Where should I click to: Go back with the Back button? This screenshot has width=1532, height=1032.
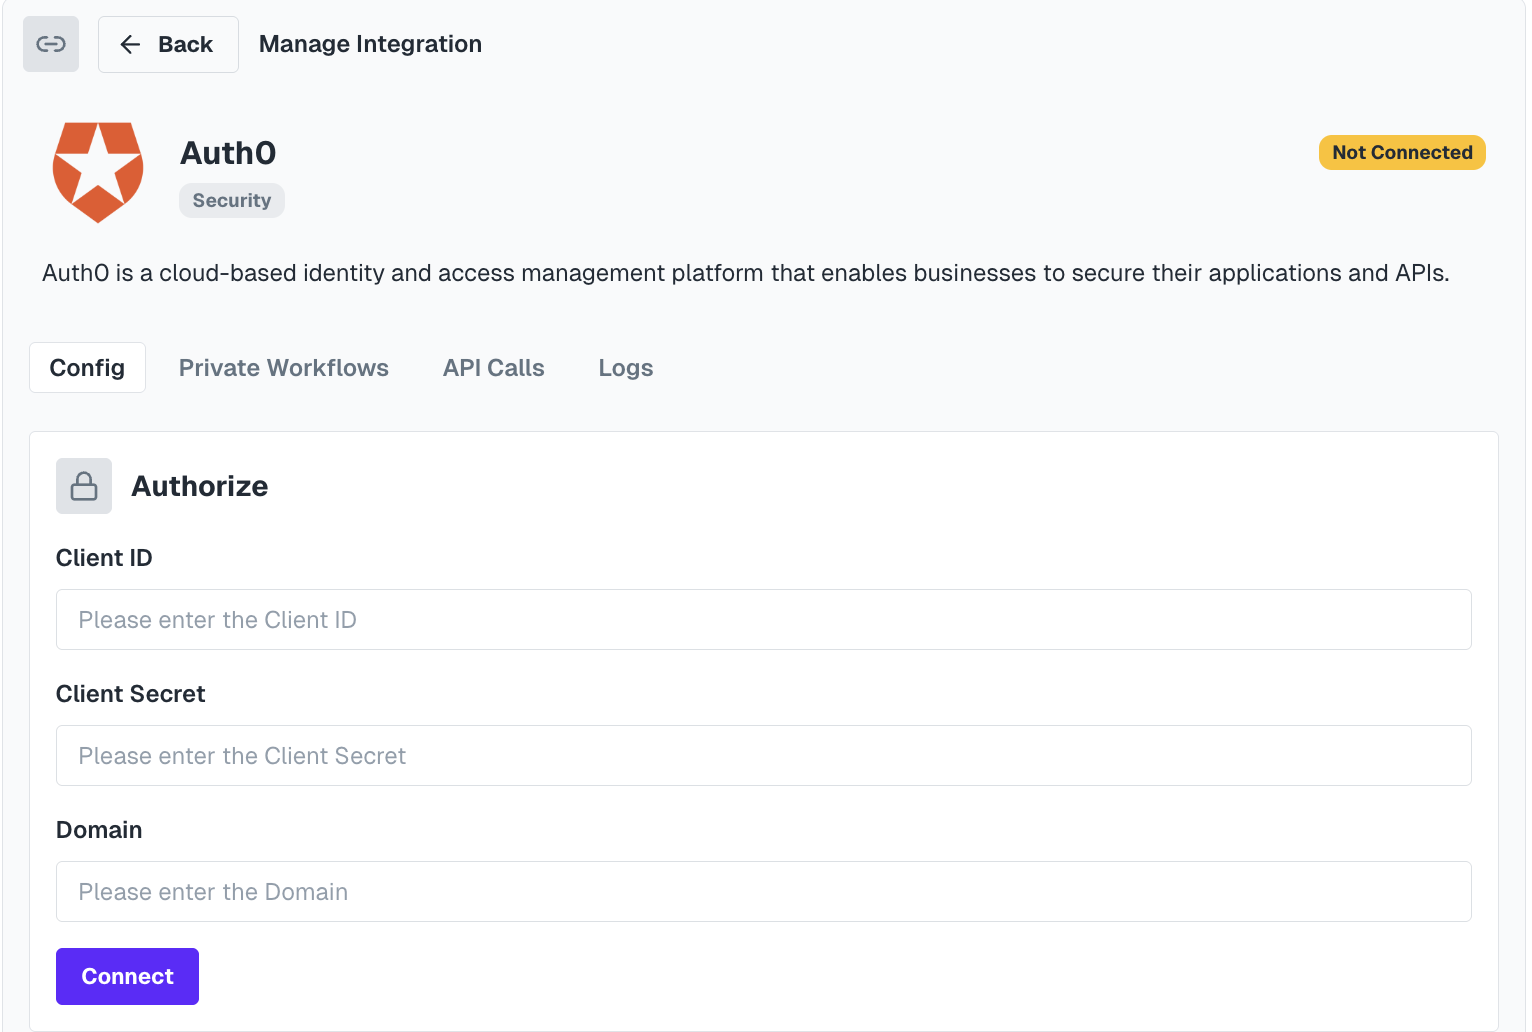pos(168,44)
